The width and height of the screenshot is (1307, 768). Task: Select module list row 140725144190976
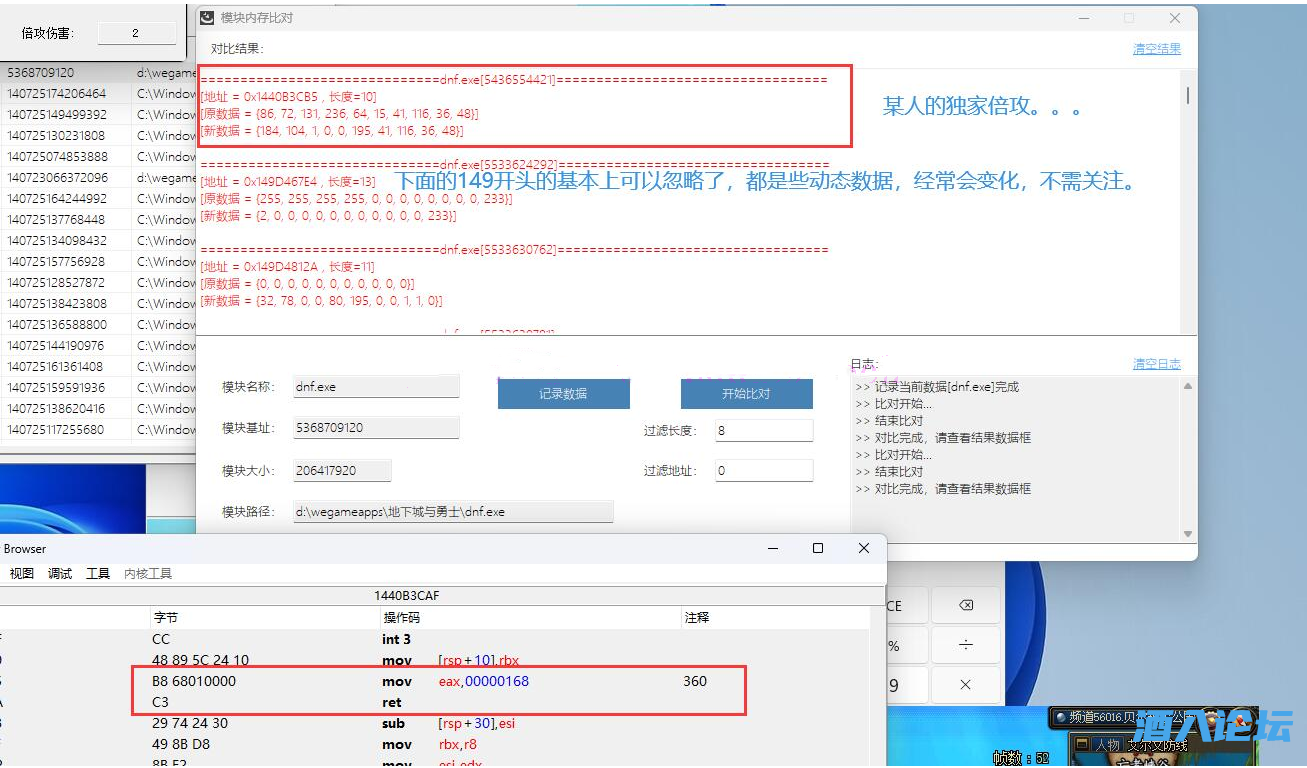(98, 346)
